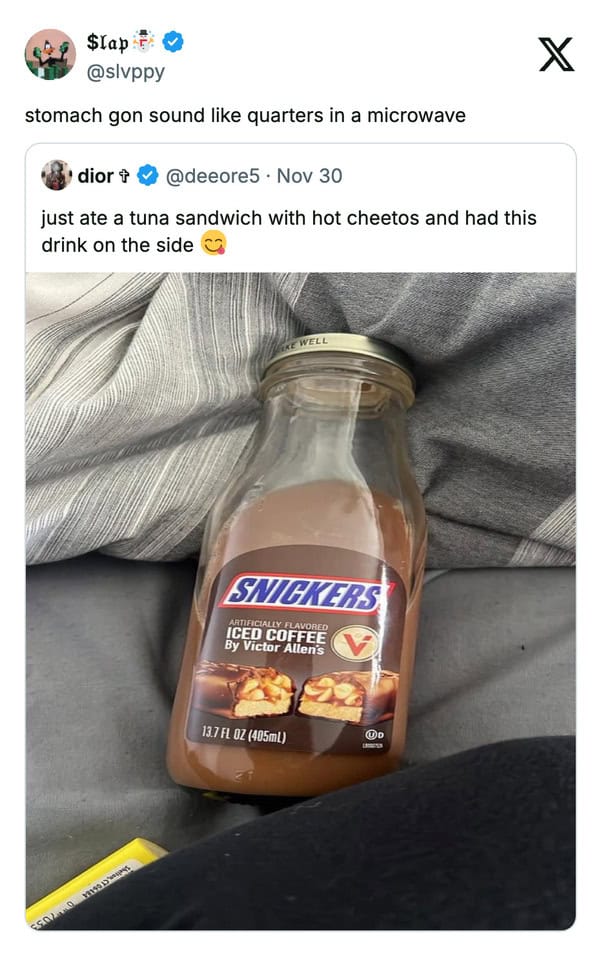This screenshot has width=599, height=962.
Task: Click the quoted tuna sandwich tweet text
Action: (288, 231)
